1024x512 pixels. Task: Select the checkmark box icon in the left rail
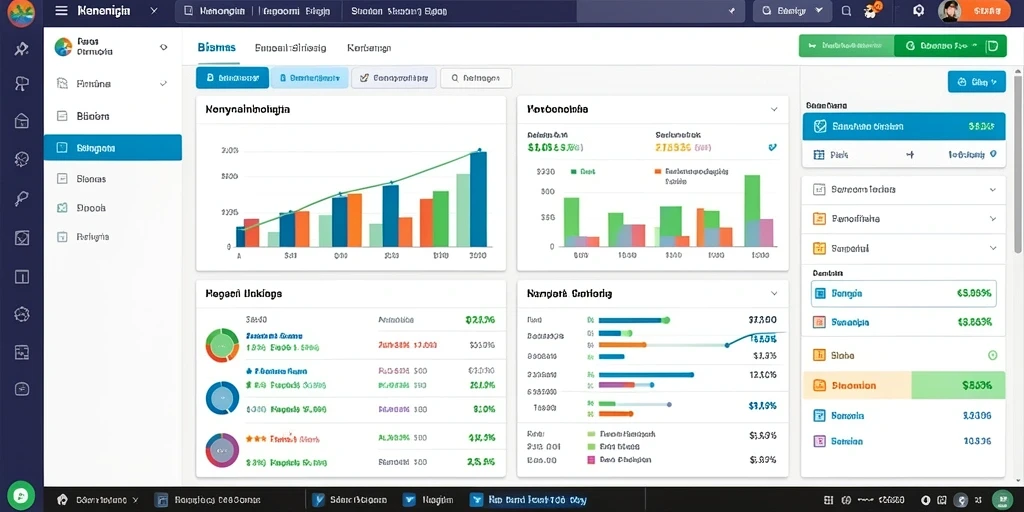[x=22, y=237]
